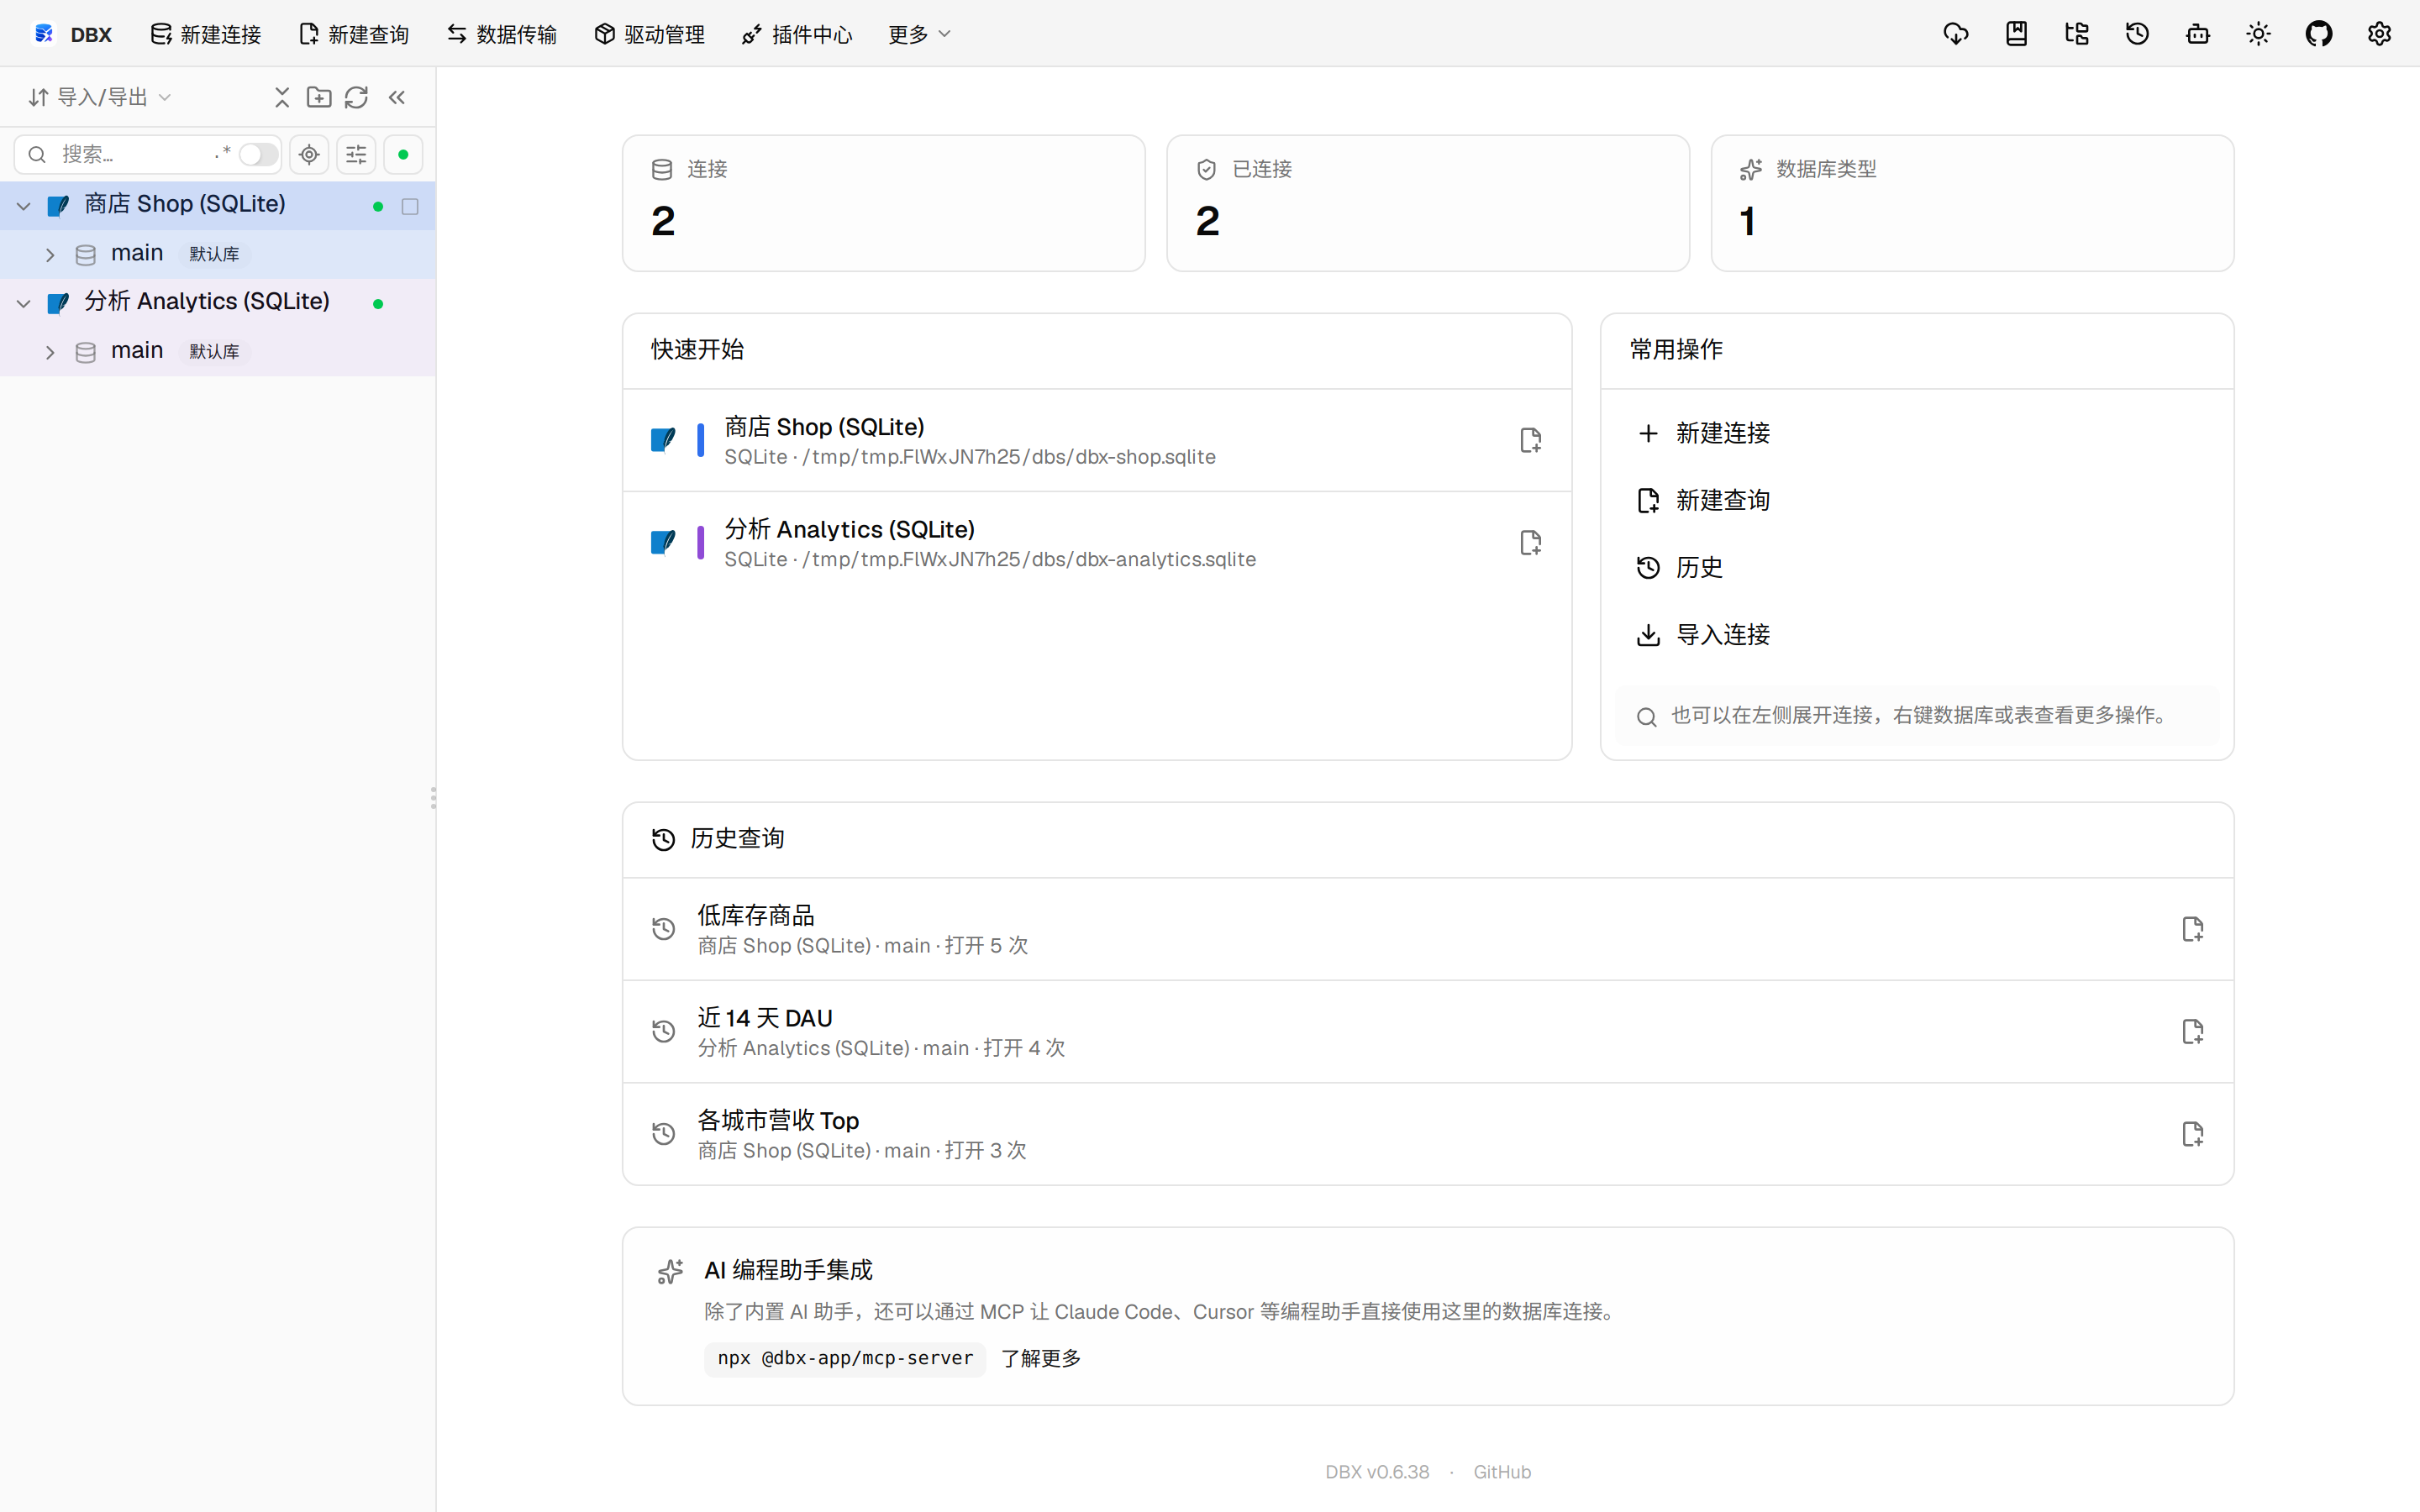Toggle the connected-only green dot filter
The image size is (2420, 1512).
[x=403, y=154]
